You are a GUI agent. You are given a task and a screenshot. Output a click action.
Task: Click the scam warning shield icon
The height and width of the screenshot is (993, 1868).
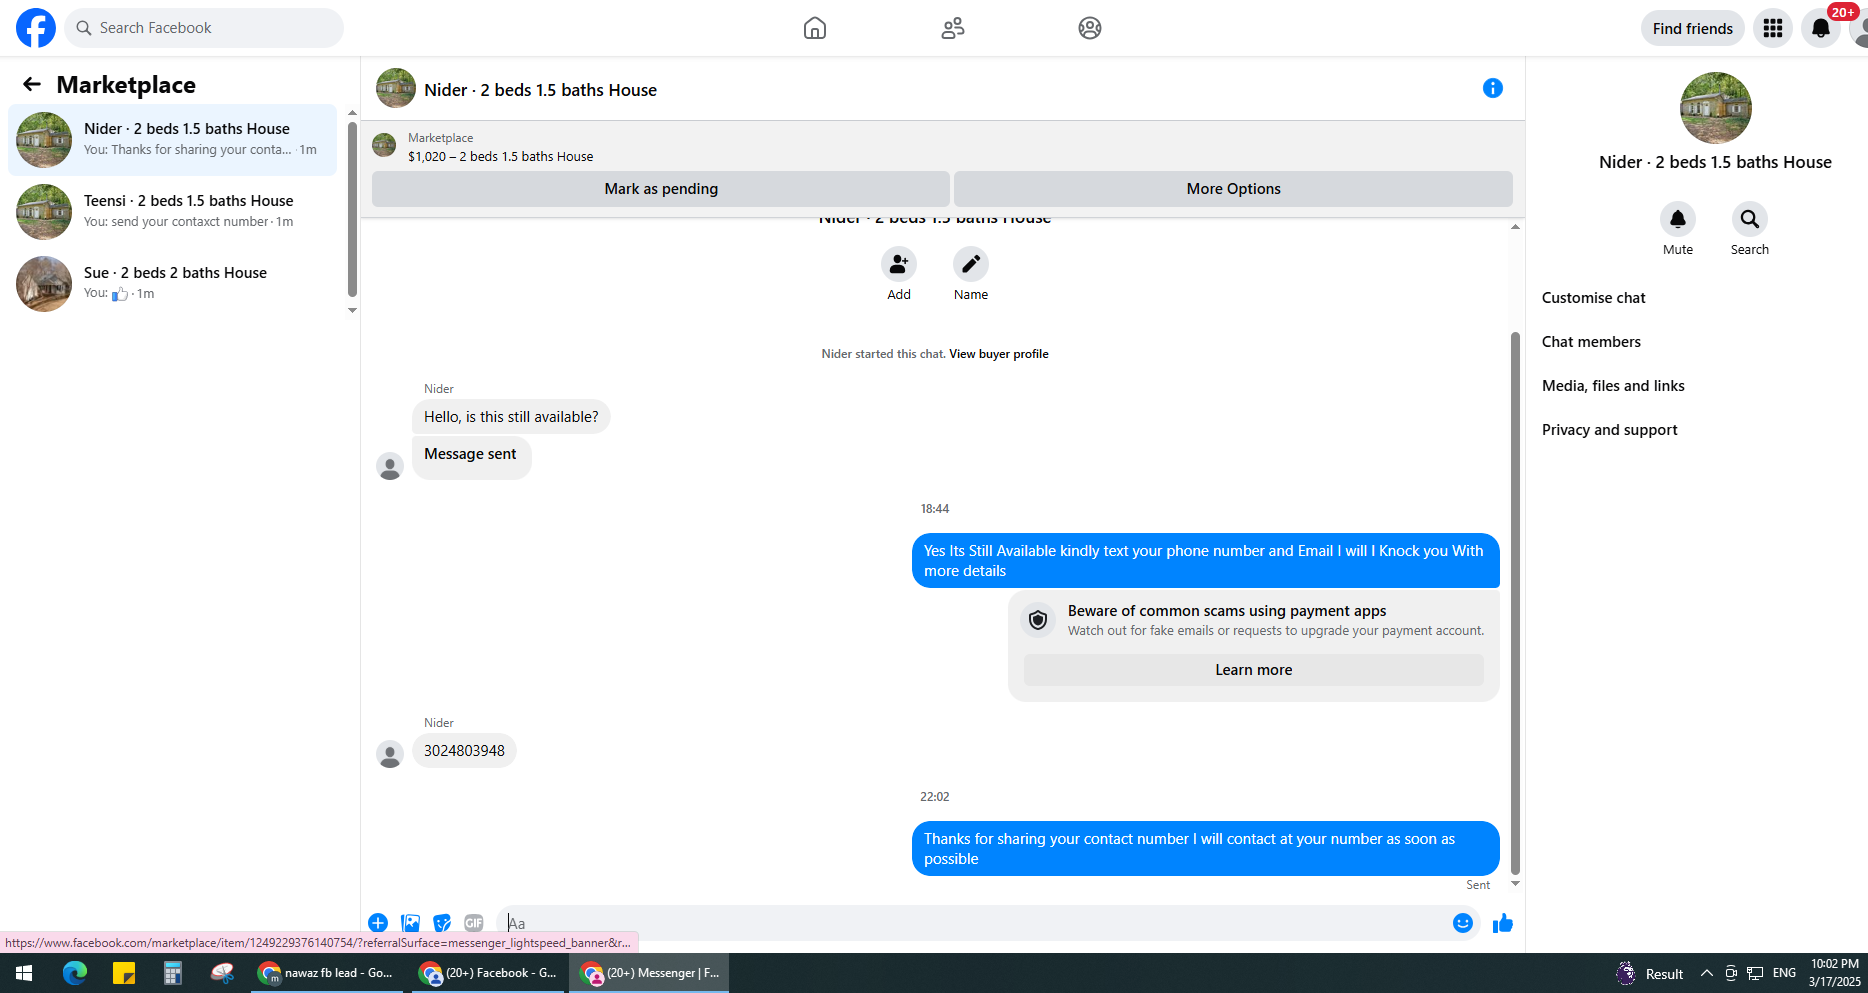[x=1038, y=620]
